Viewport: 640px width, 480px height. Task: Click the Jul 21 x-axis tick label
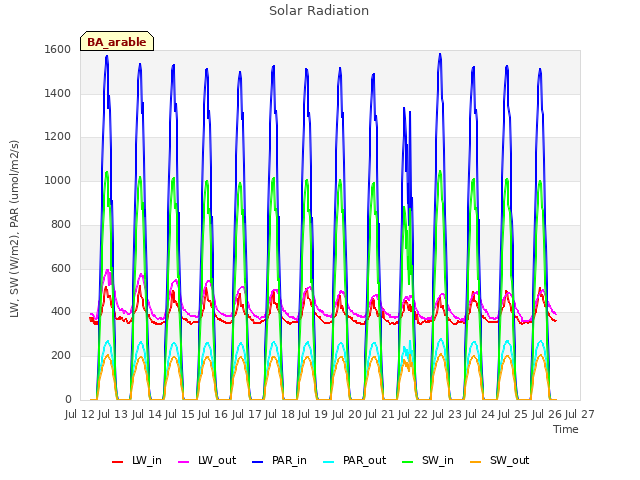380,414
